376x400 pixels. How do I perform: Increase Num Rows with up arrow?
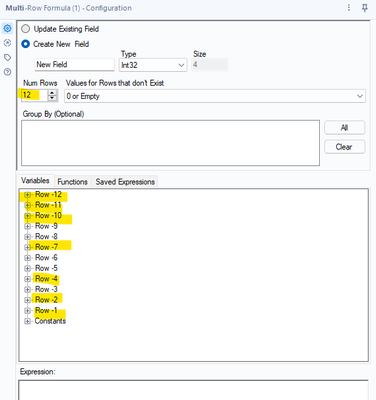(52, 92)
